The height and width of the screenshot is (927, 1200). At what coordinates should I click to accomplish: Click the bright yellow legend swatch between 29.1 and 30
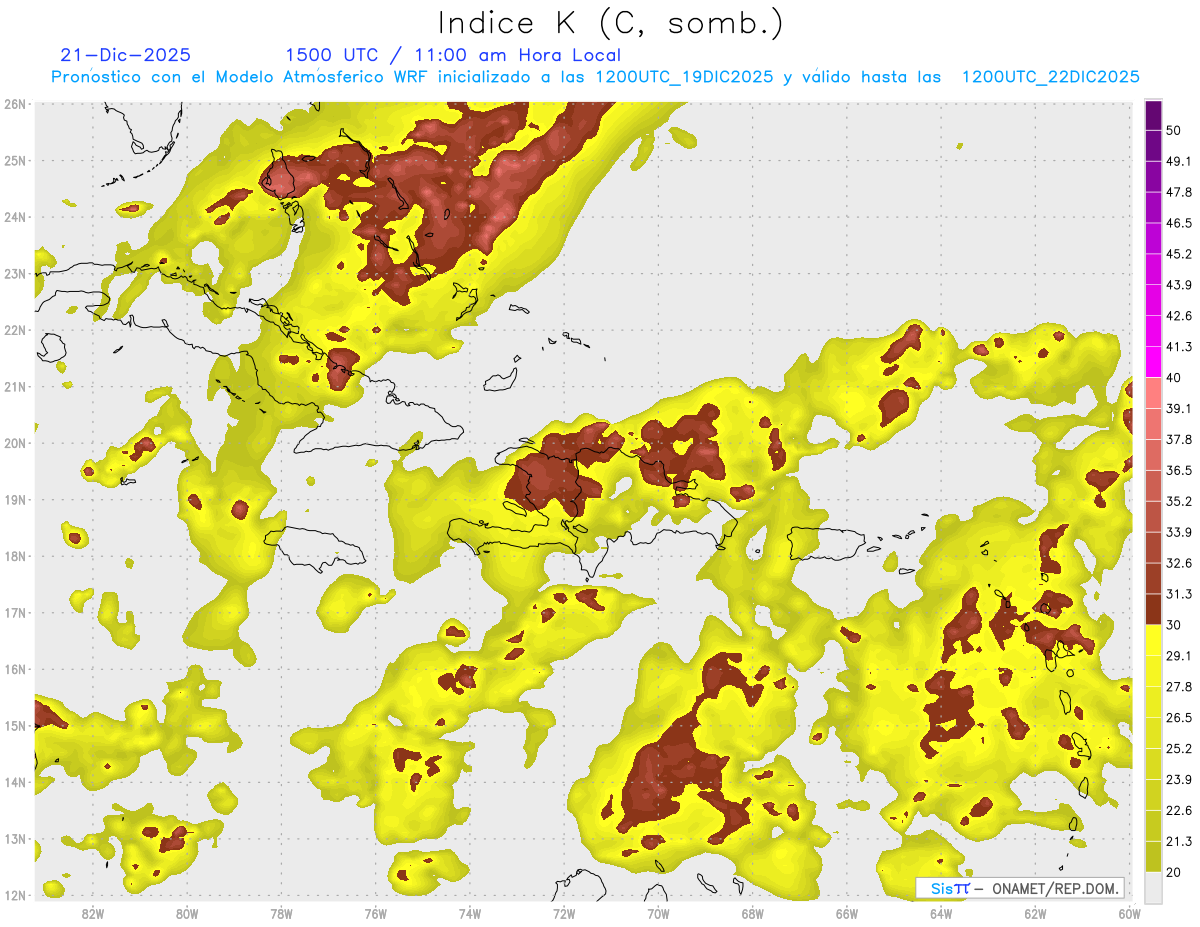coord(1154,640)
